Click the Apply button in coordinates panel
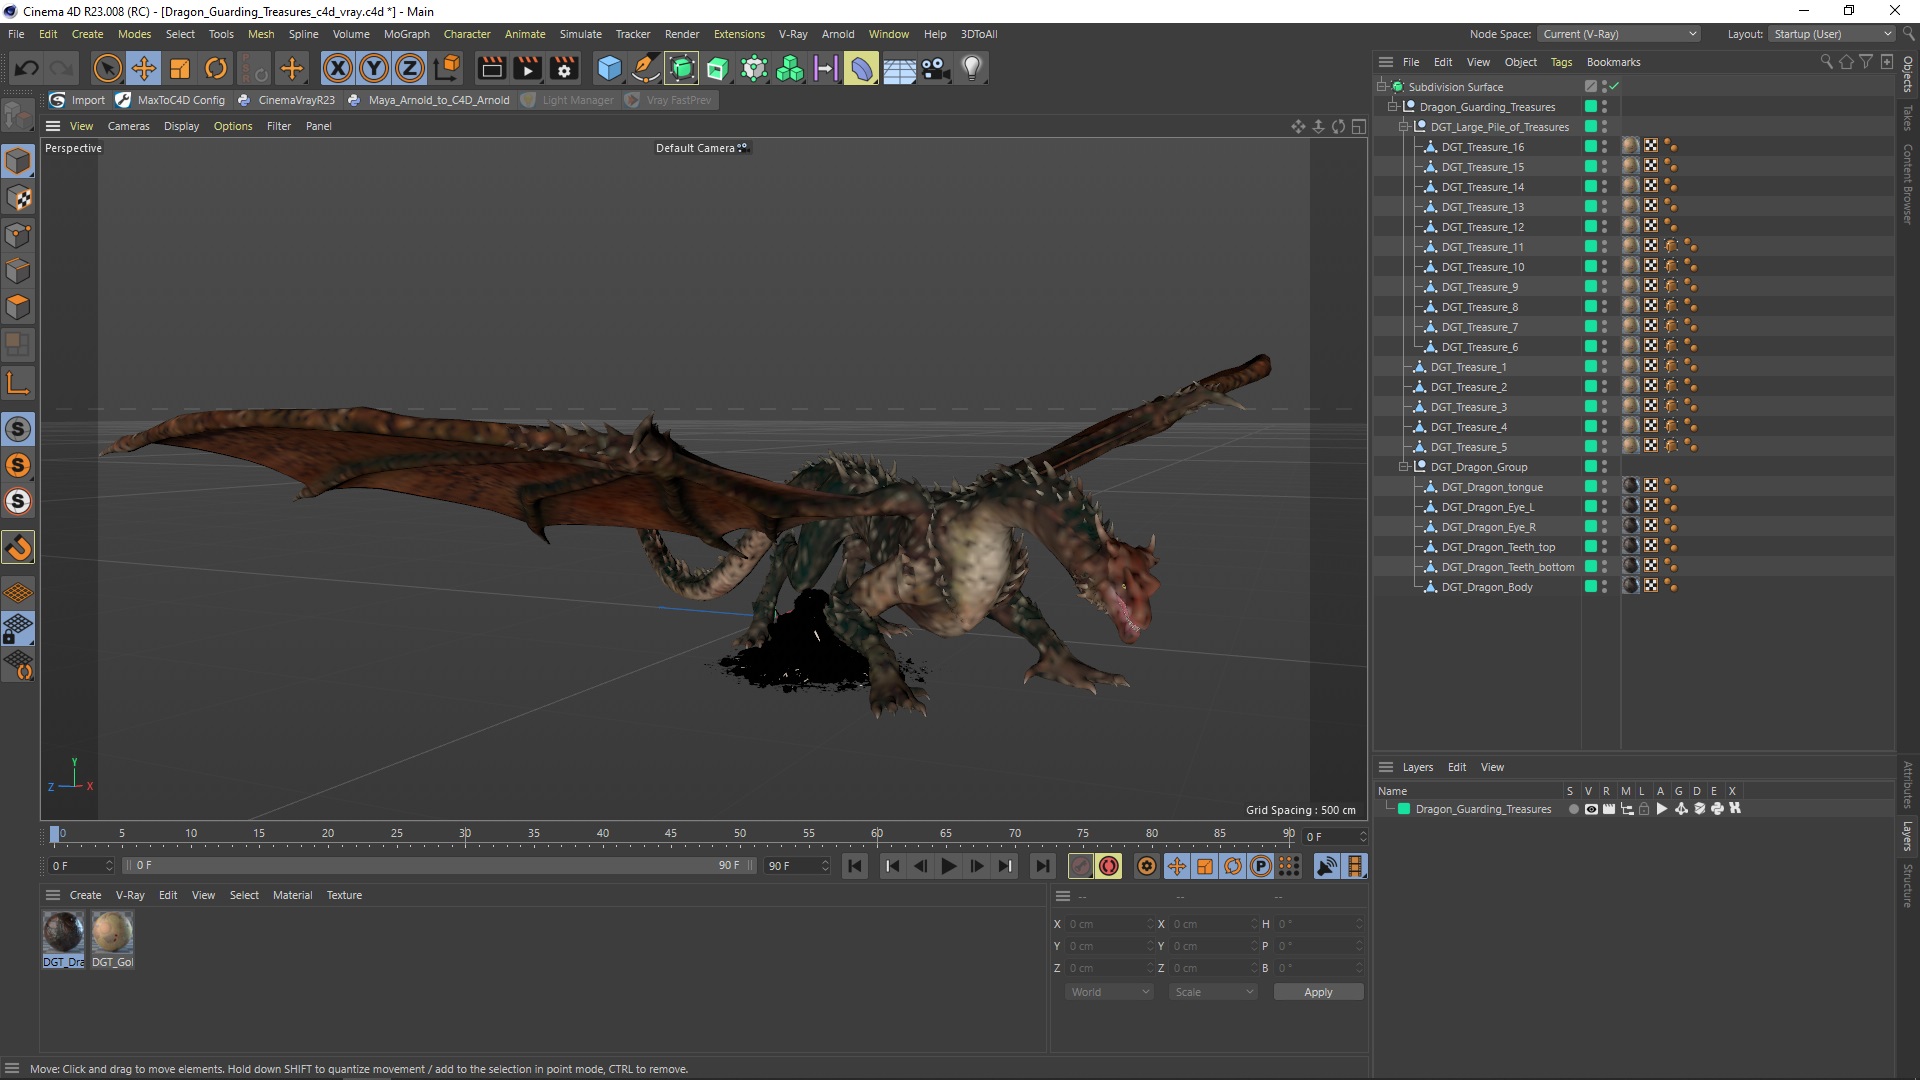Screen dimensions: 1920x1080 click(x=1318, y=992)
